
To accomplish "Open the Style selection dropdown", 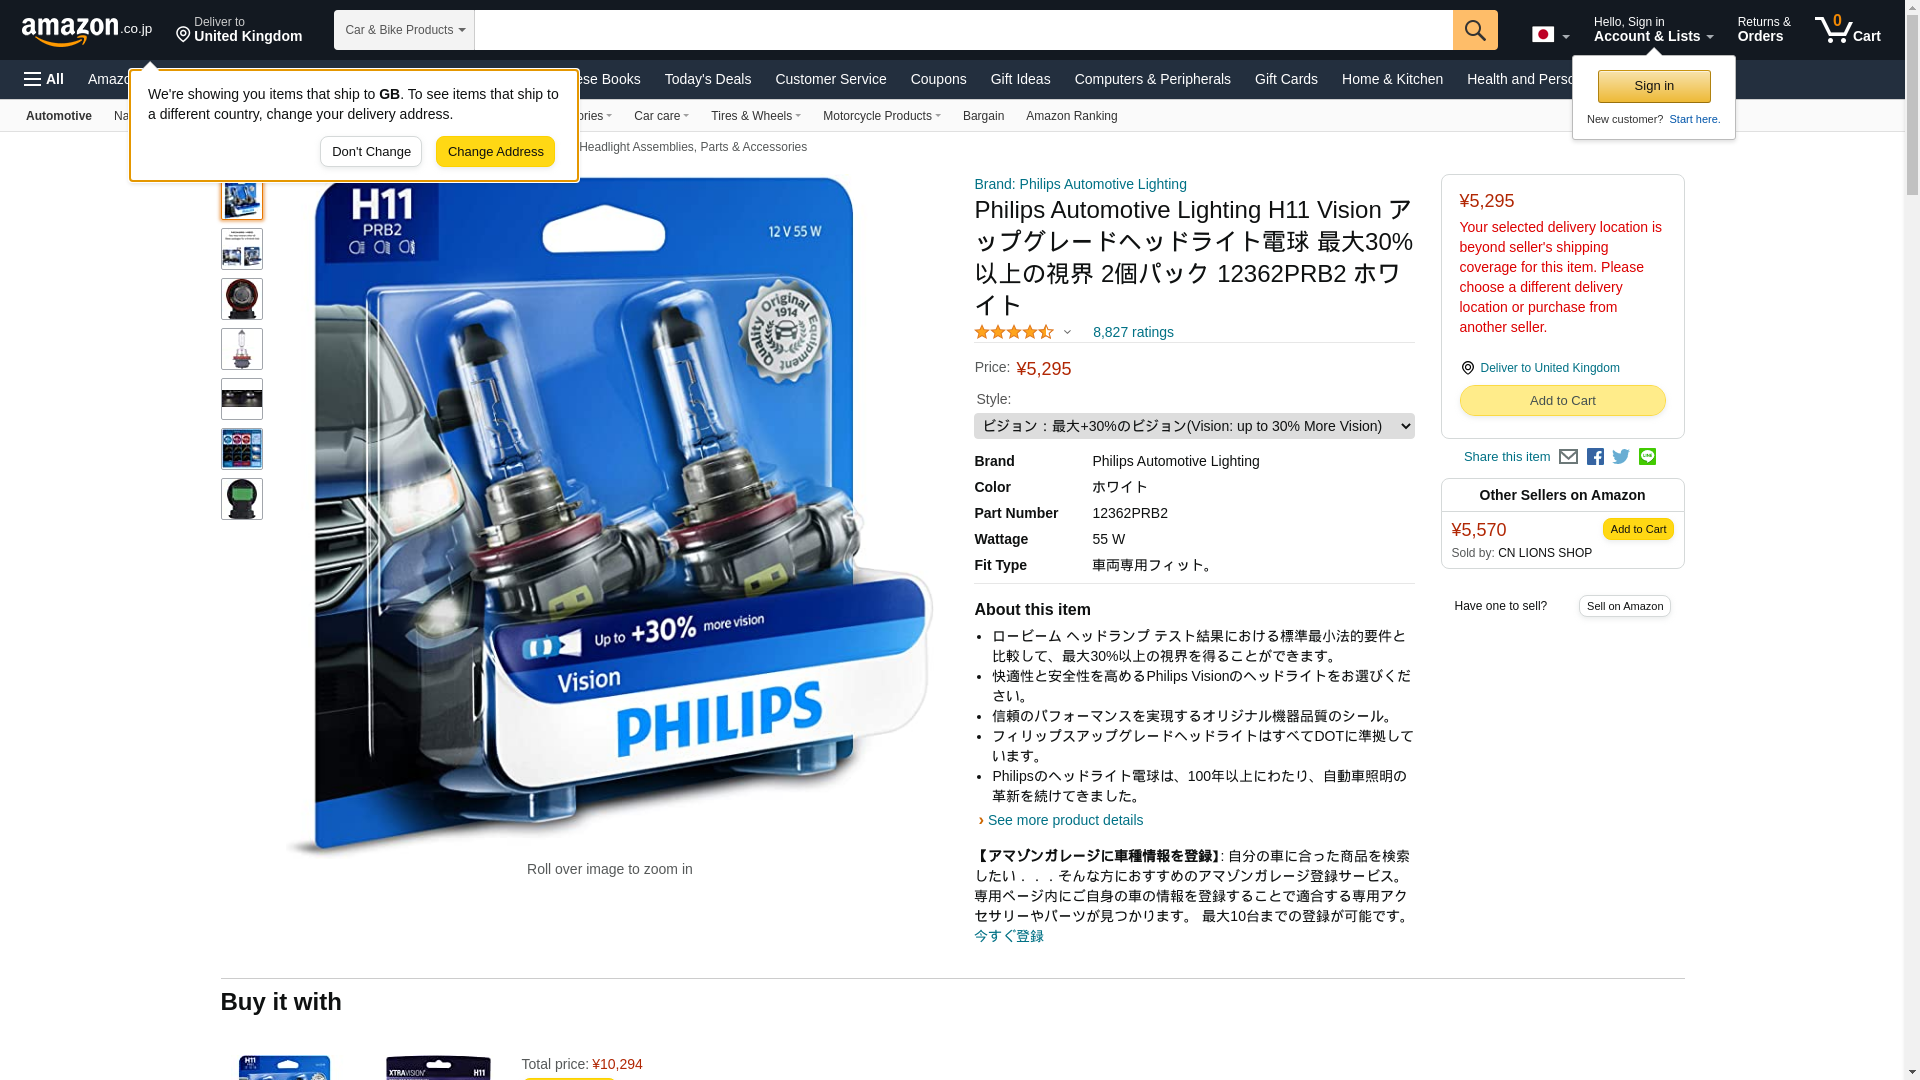I will click(x=1194, y=426).
